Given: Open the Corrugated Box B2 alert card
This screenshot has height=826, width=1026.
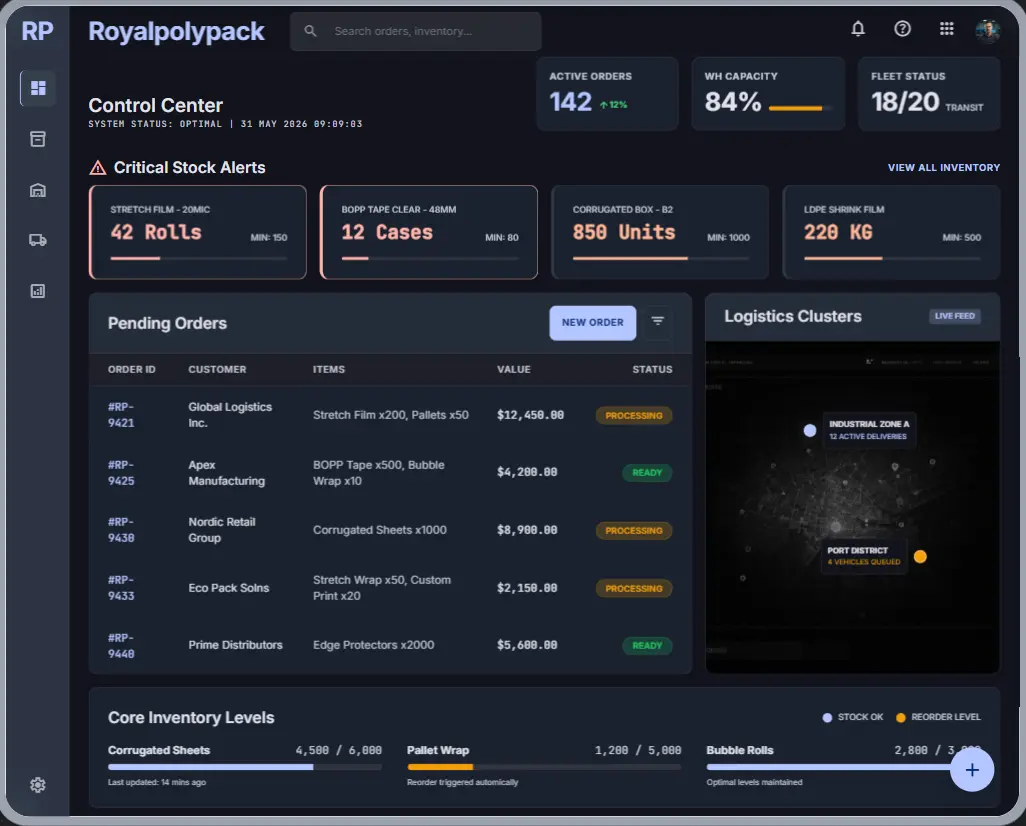Looking at the screenshot, I should (x=660, y=232).
